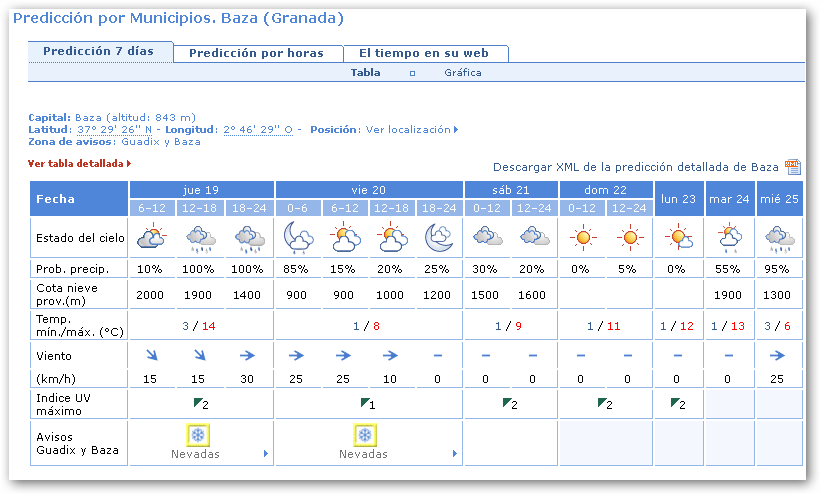Expand Nevadas warning arrow for vie 20

(456, 454)
